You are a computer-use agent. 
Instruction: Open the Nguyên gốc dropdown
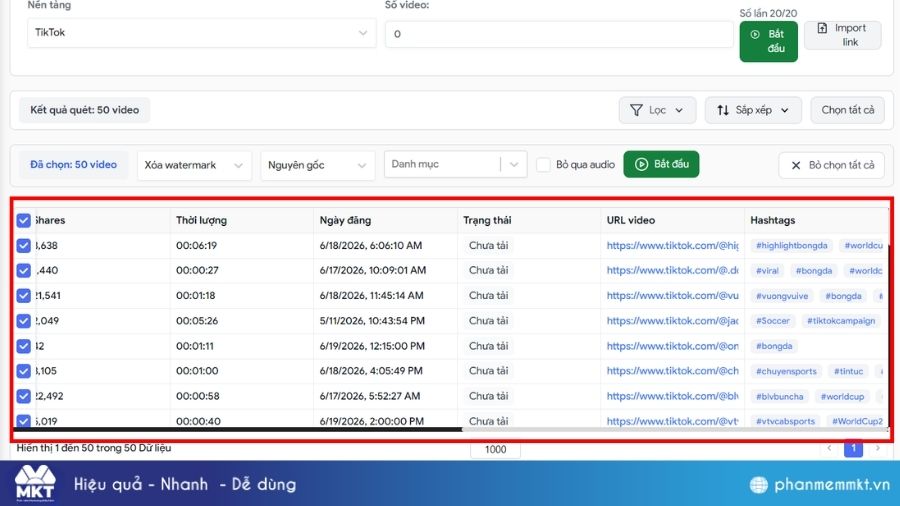click(317, 165)
